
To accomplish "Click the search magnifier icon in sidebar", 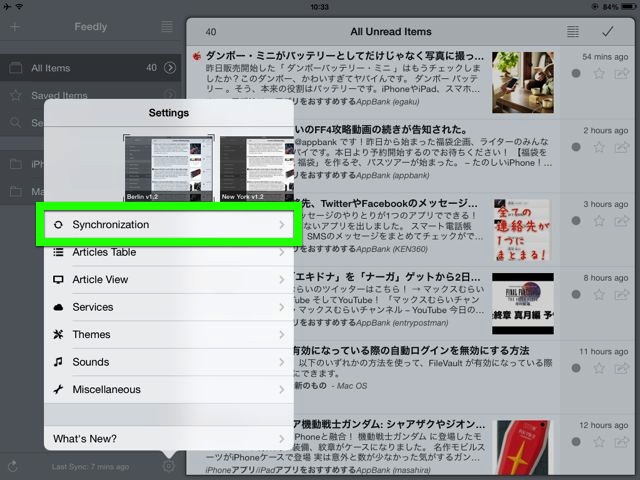I will (x=15, y=122).
